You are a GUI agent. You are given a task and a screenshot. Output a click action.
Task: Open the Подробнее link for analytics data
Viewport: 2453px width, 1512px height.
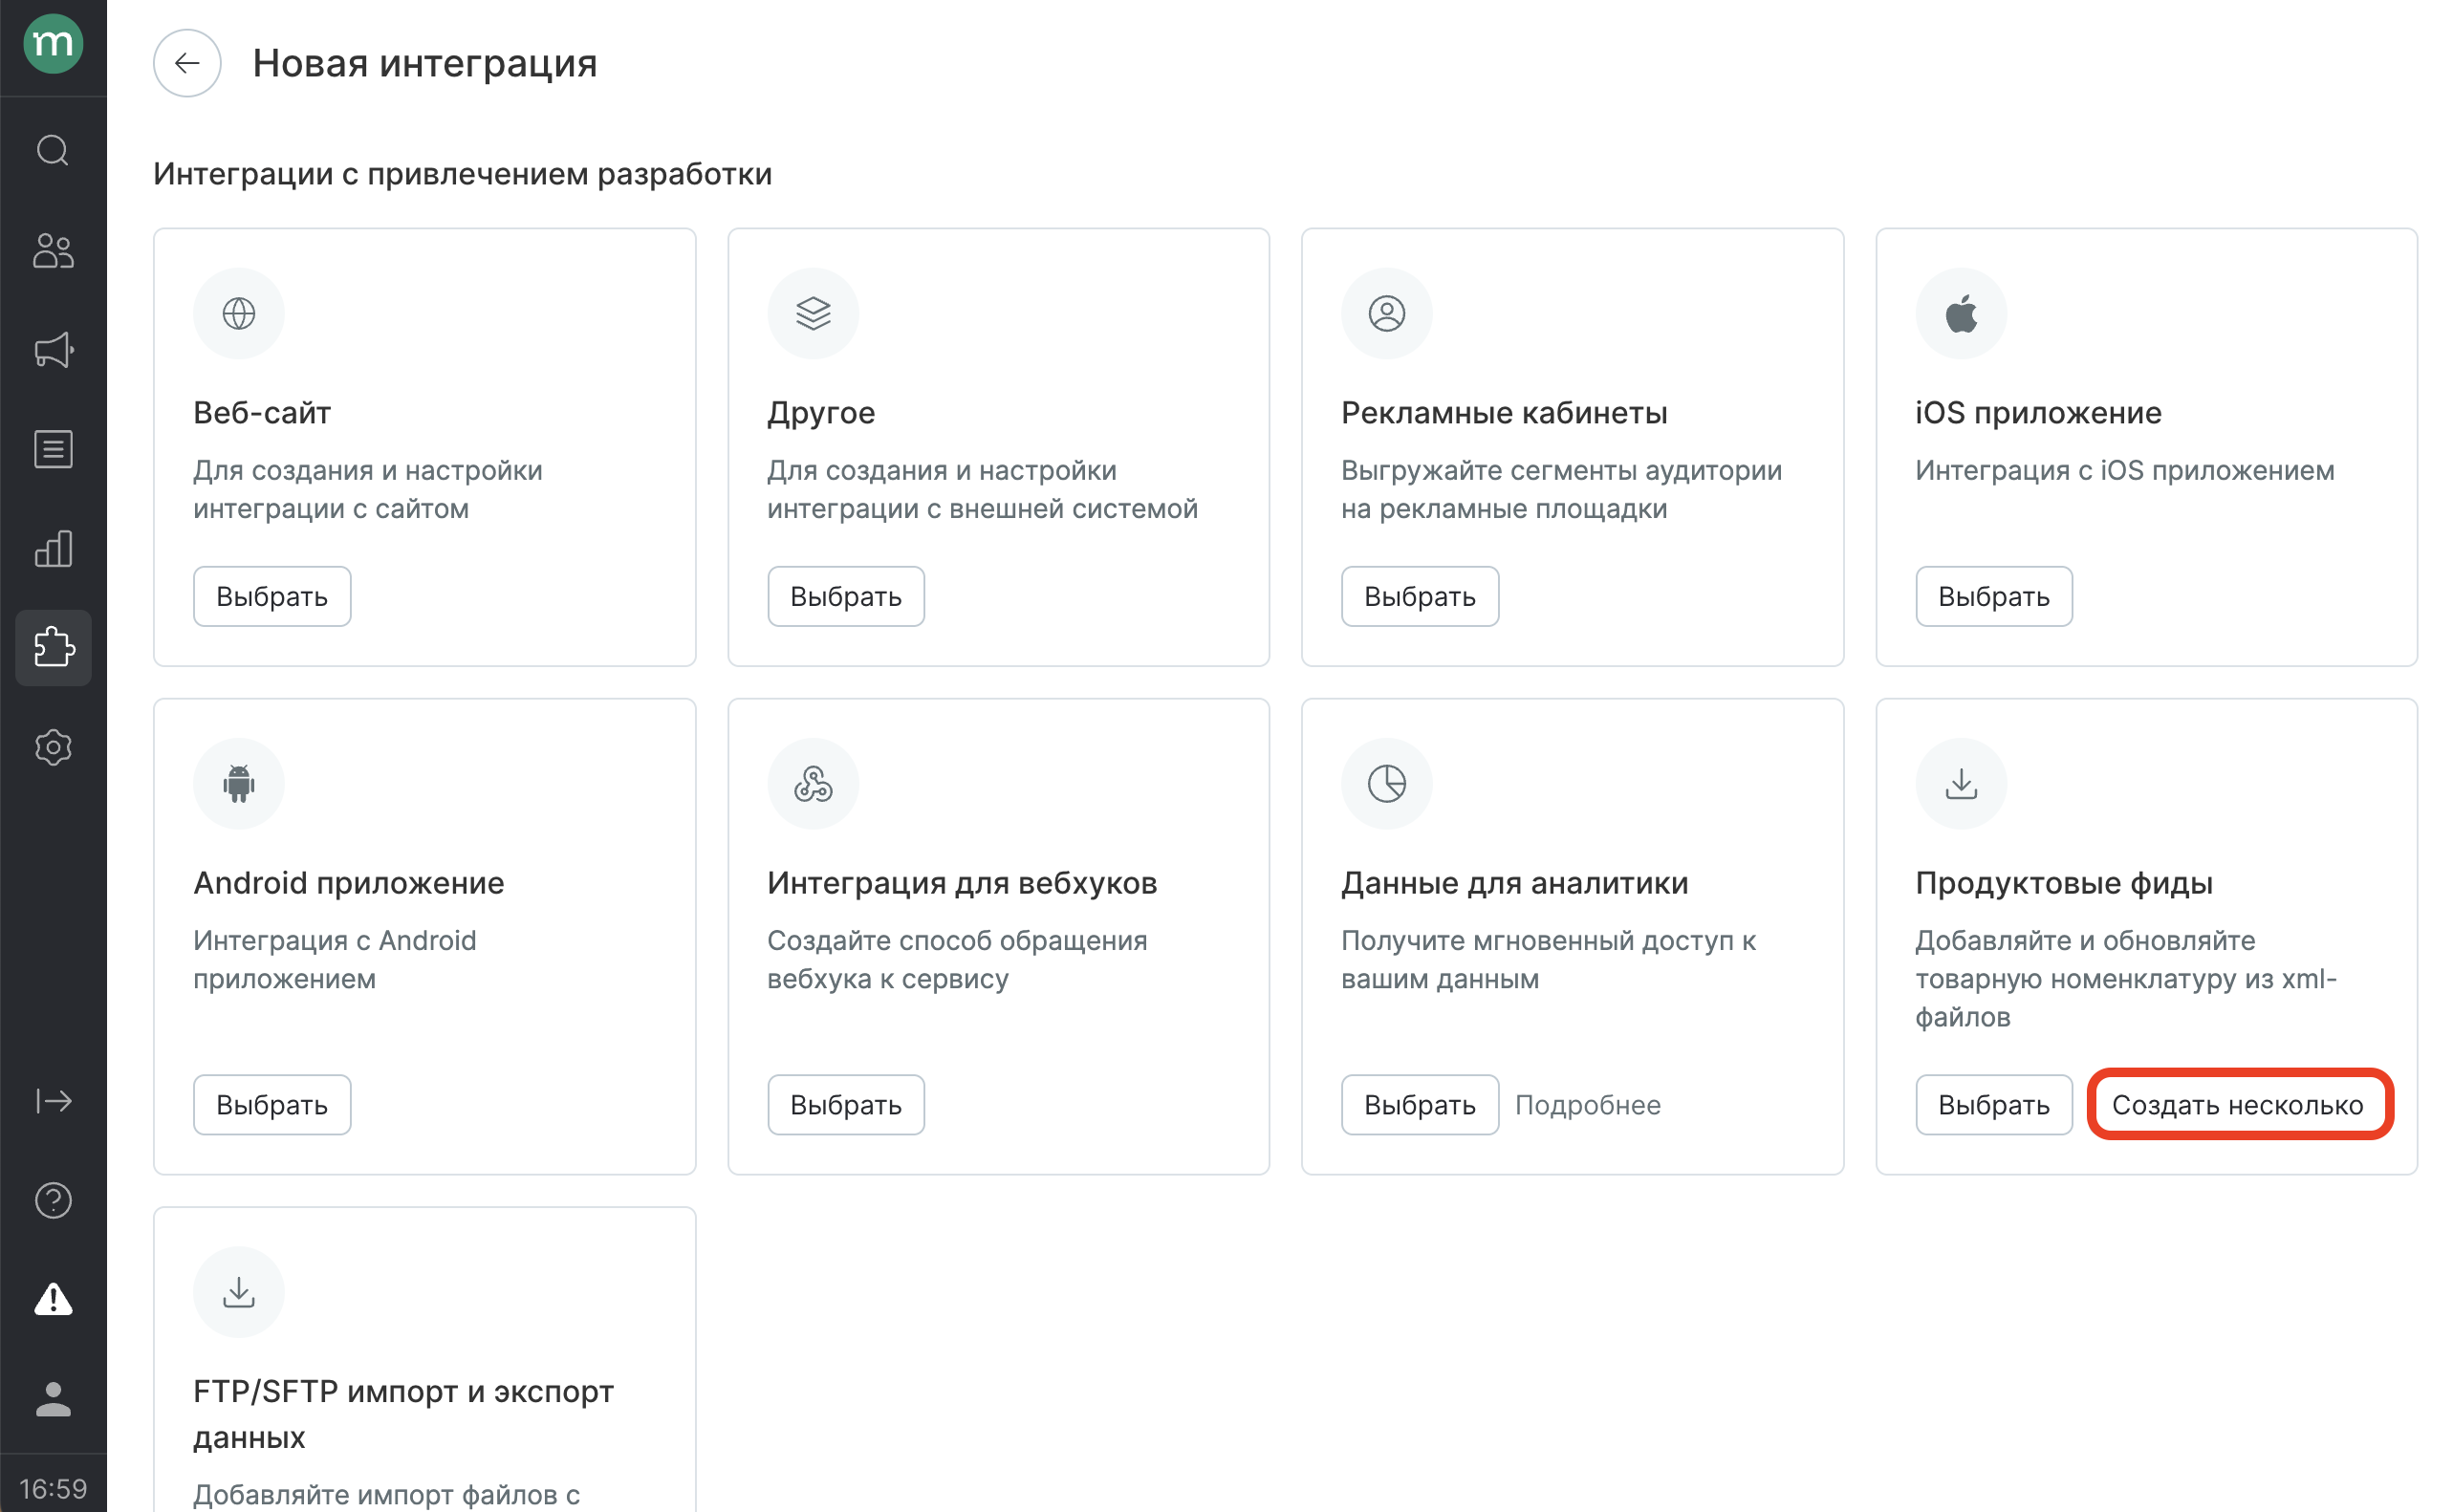(x=1587, y=1105)
